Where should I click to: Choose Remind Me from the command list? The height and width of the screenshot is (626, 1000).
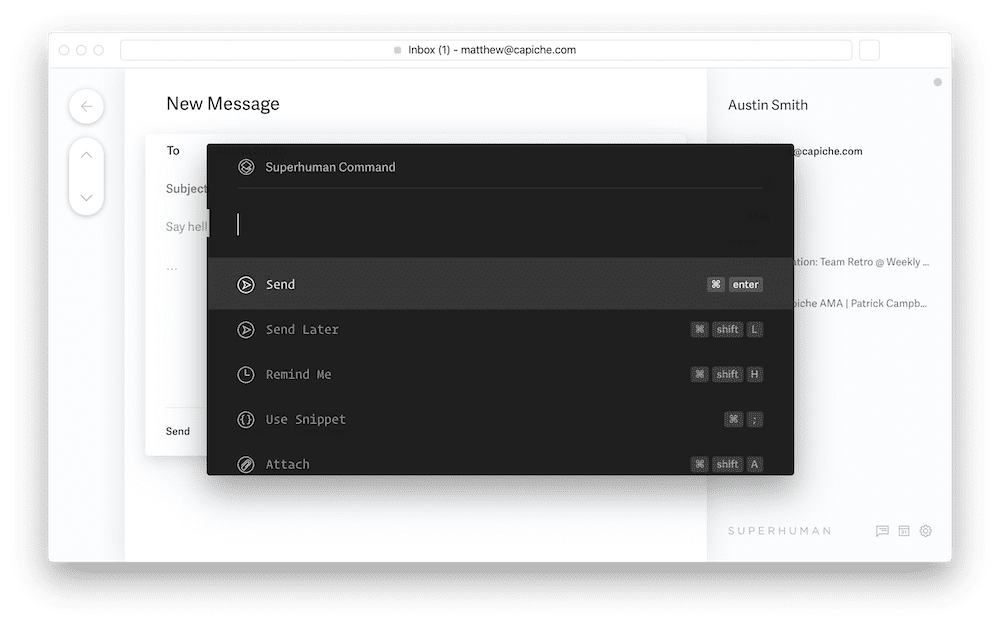point(298,375)
